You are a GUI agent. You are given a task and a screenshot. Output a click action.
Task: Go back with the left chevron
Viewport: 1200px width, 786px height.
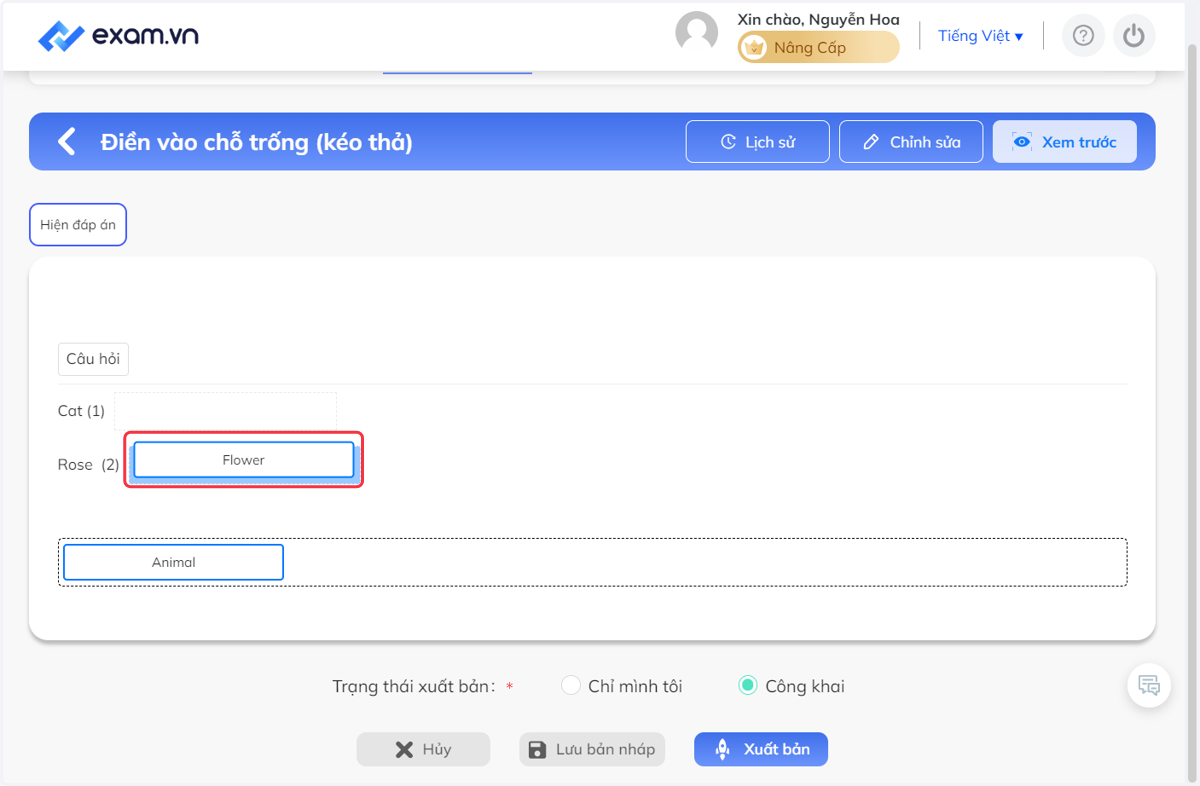click(x=67, y=141)
